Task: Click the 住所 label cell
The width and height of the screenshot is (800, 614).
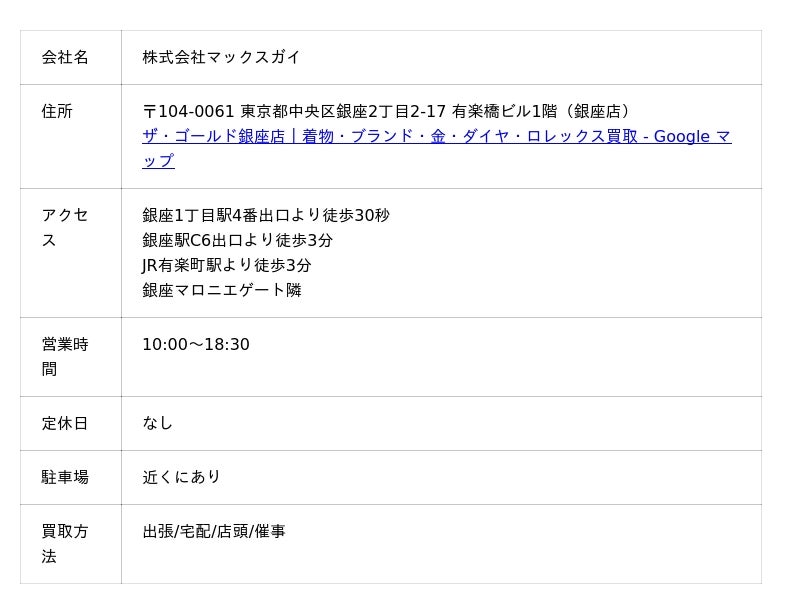Action: (70, 136)
